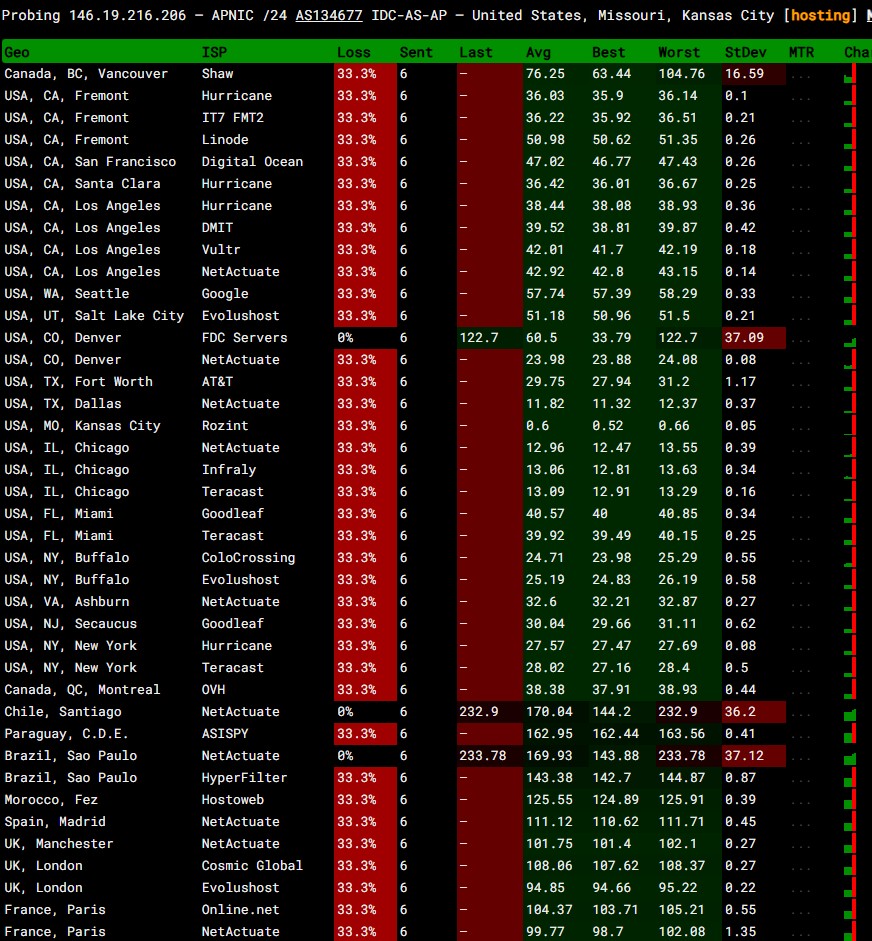The width and height of the screenshot is (872, 941).
Task: Select the Avg value 170.04
Action: point(549,712)
